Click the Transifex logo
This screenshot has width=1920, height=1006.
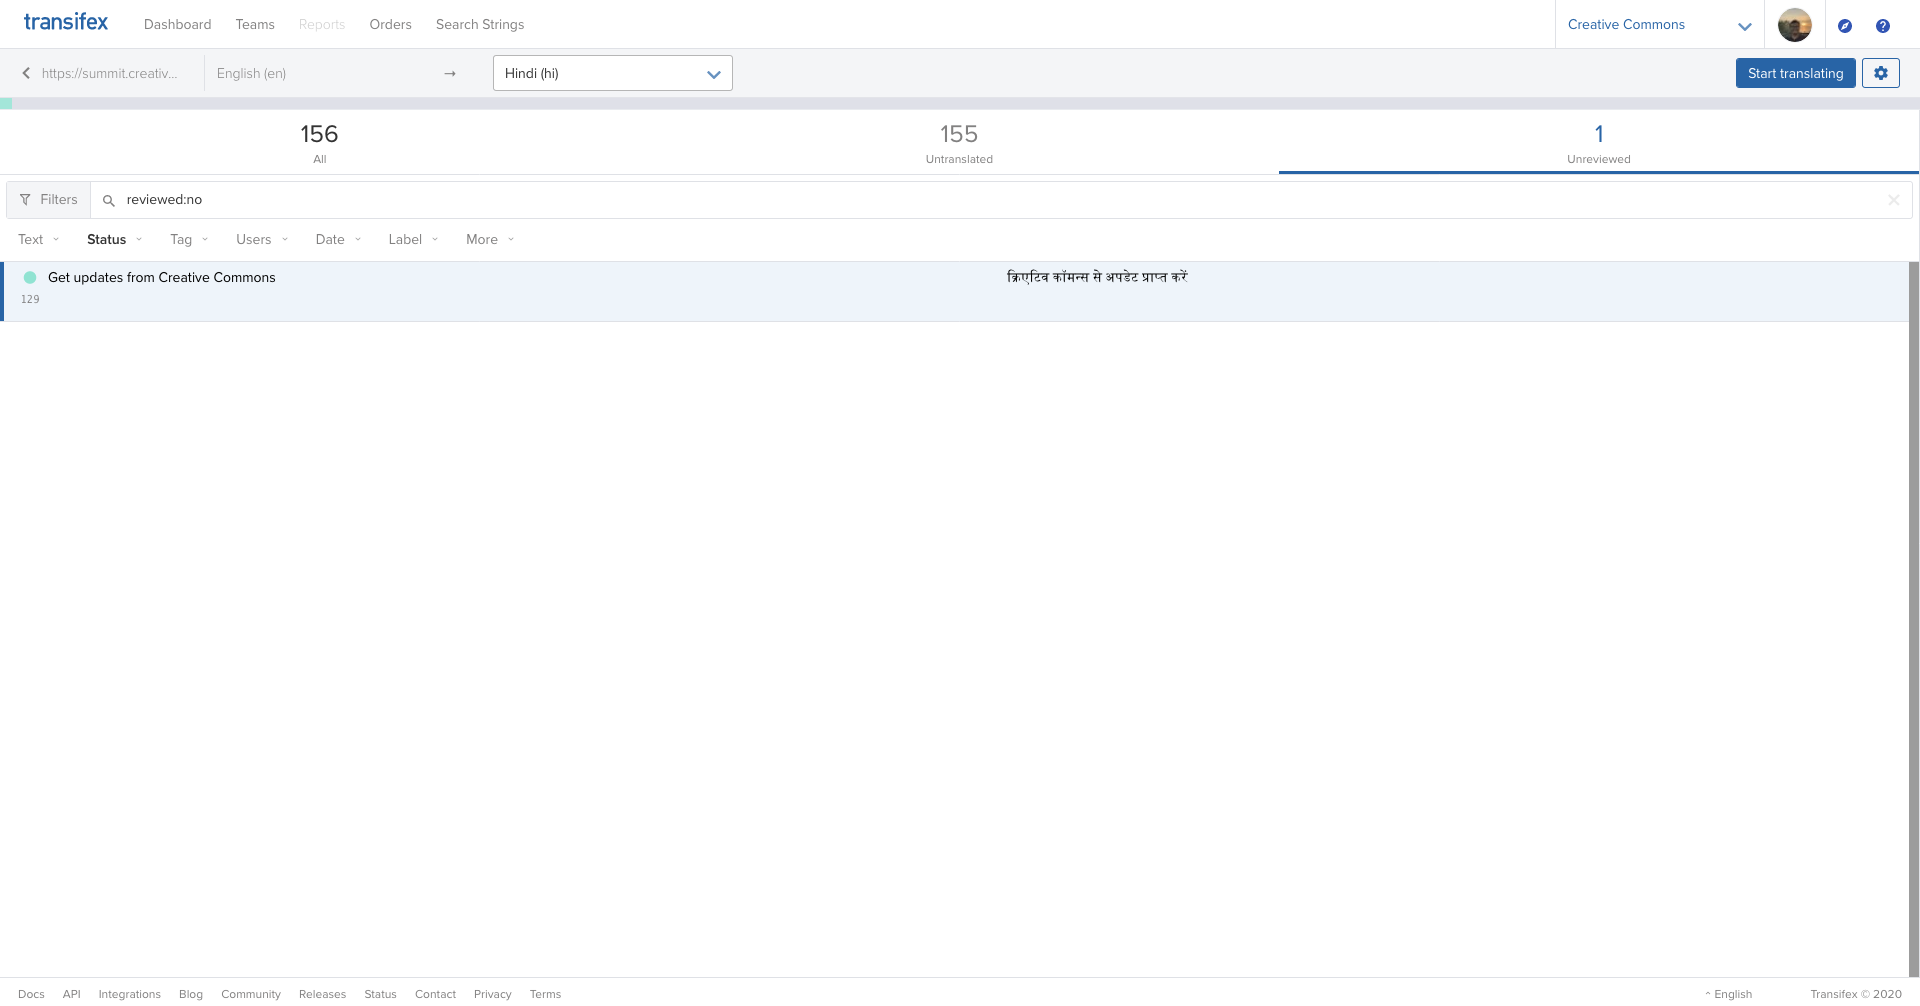[x=65, y=22]
